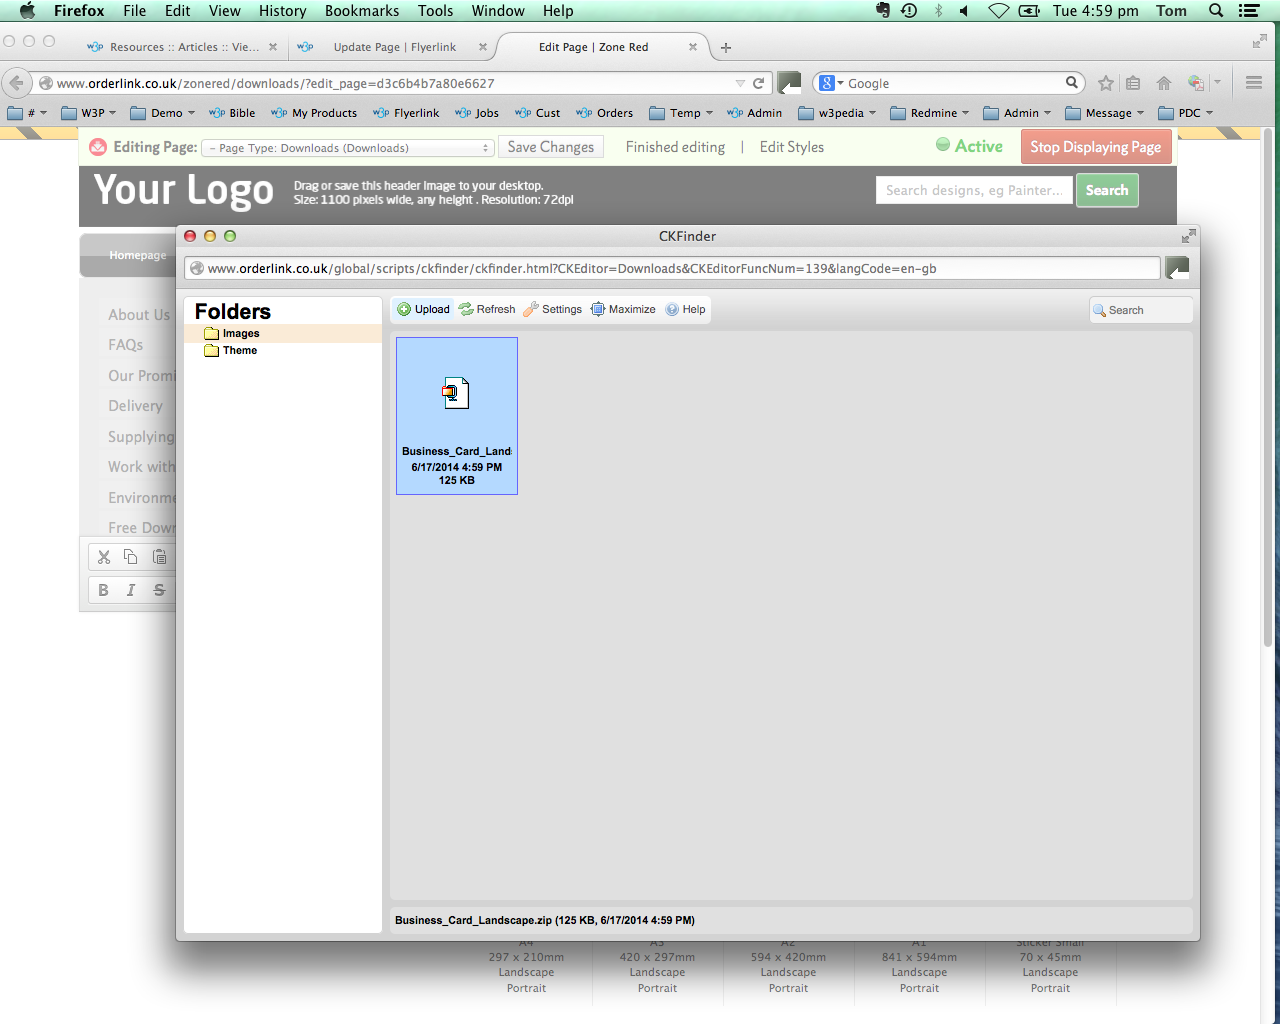Viewport: 1280px width, 1024px height.
Task: Click the search magnifier in Google box
Action: point(1072,83)
